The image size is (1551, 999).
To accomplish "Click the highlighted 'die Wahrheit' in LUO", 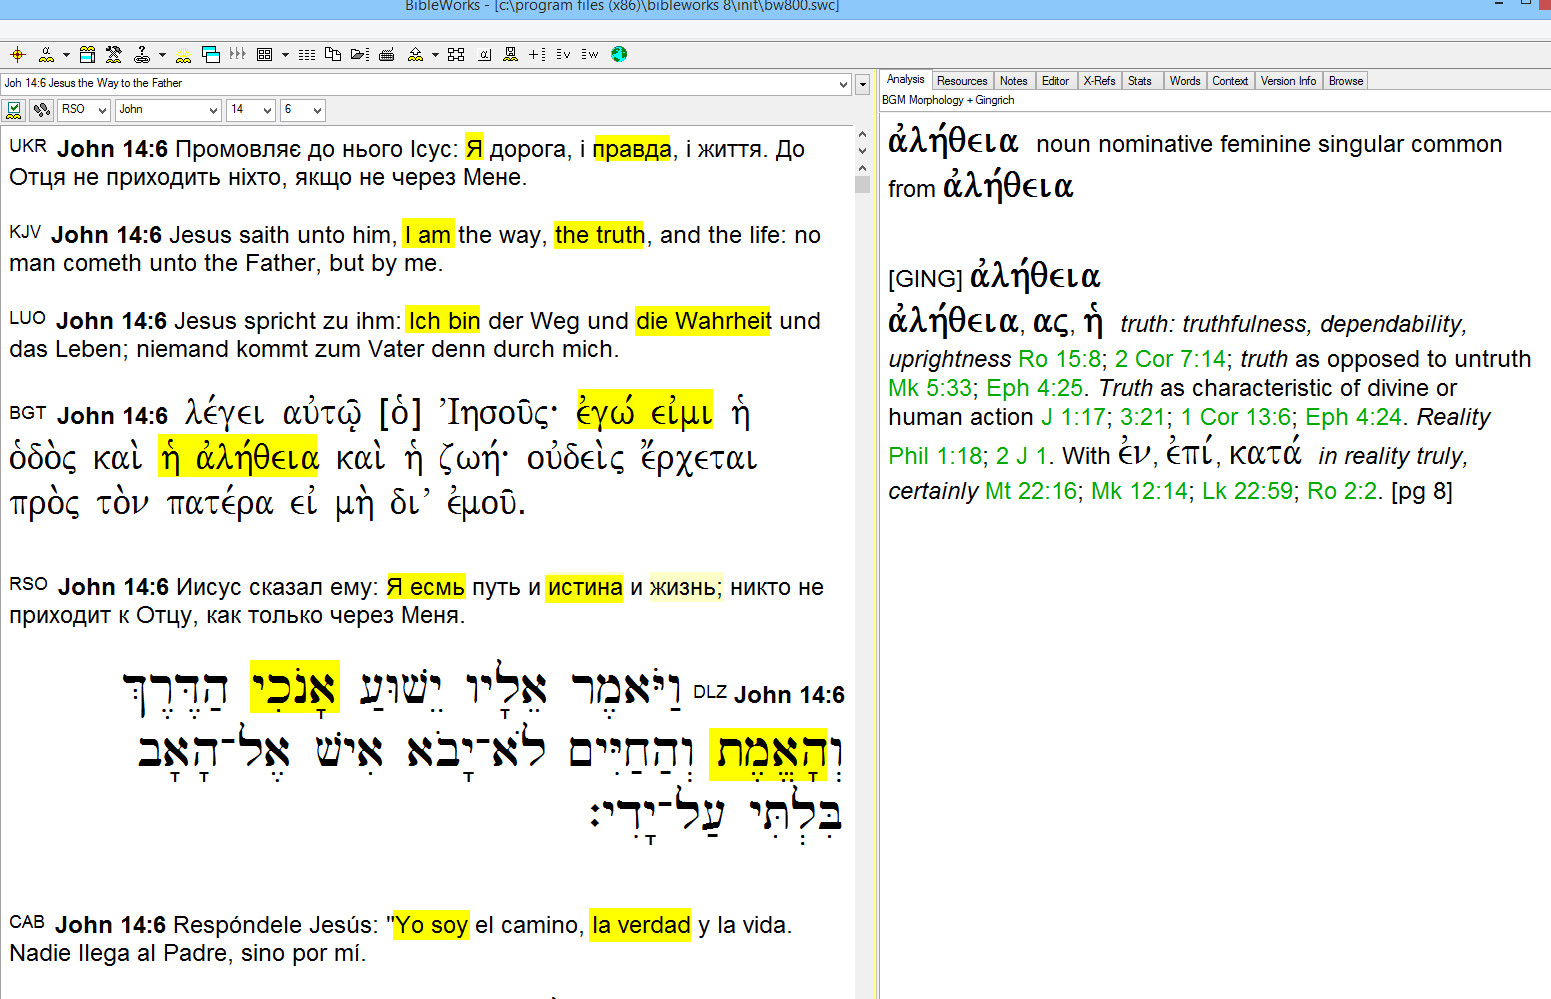I will coord(703,321).
